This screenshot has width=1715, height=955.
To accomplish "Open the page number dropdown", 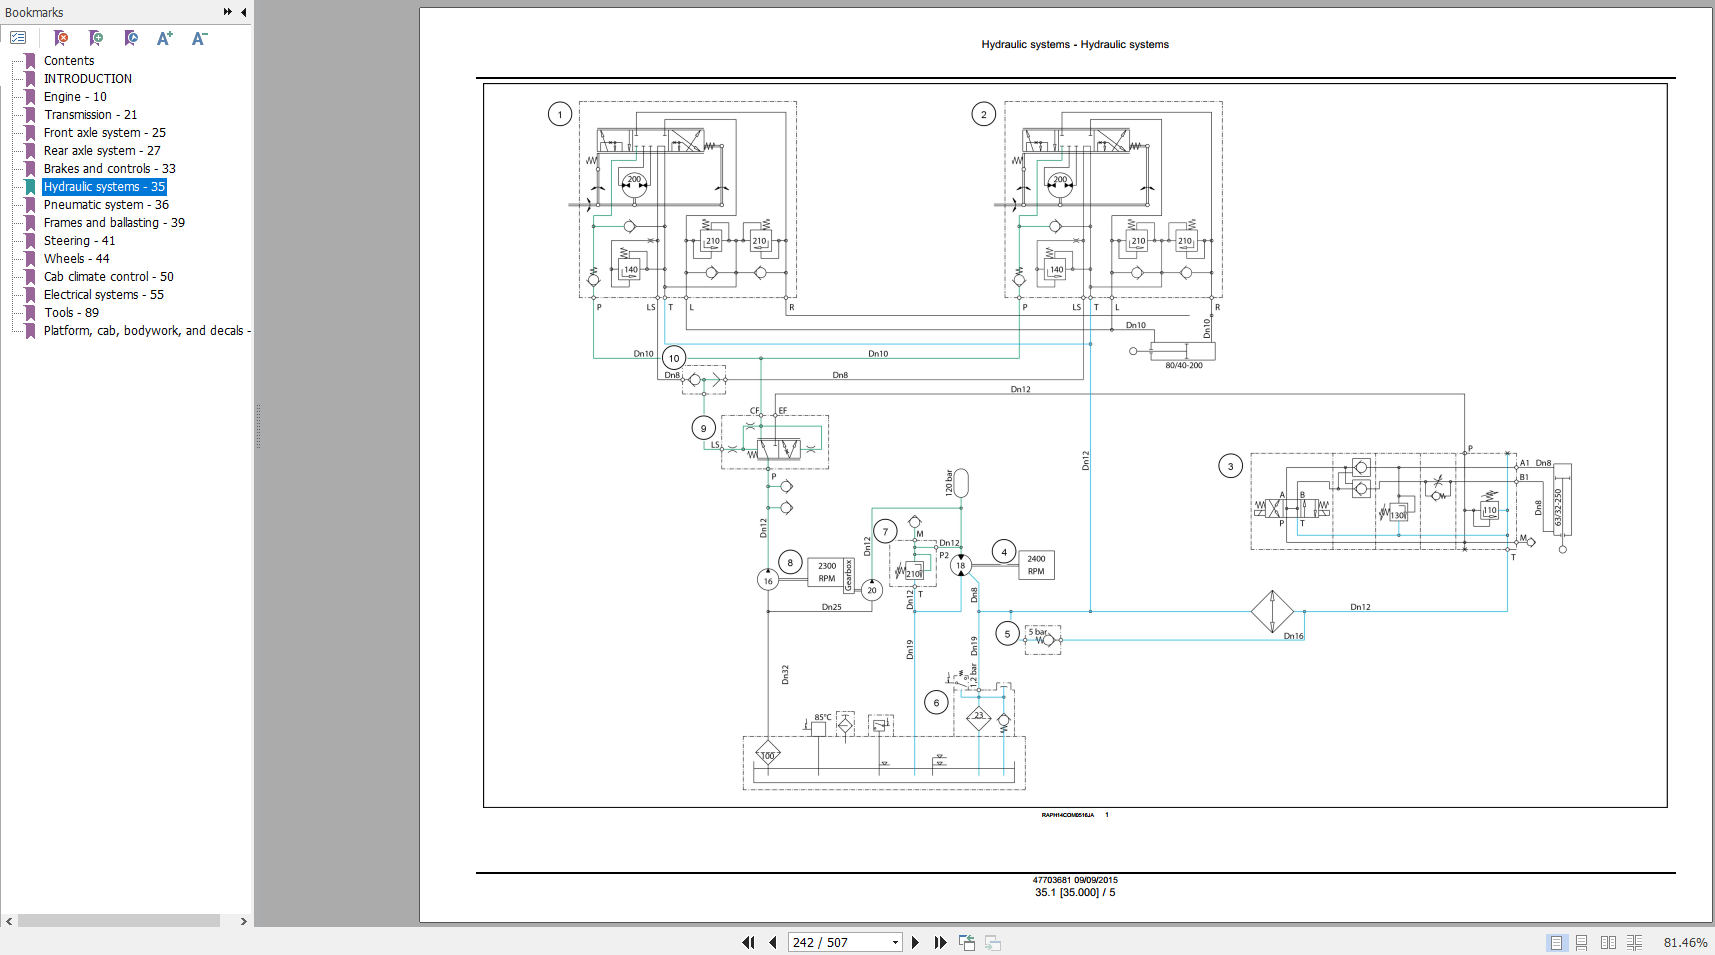I will [895, 942].
